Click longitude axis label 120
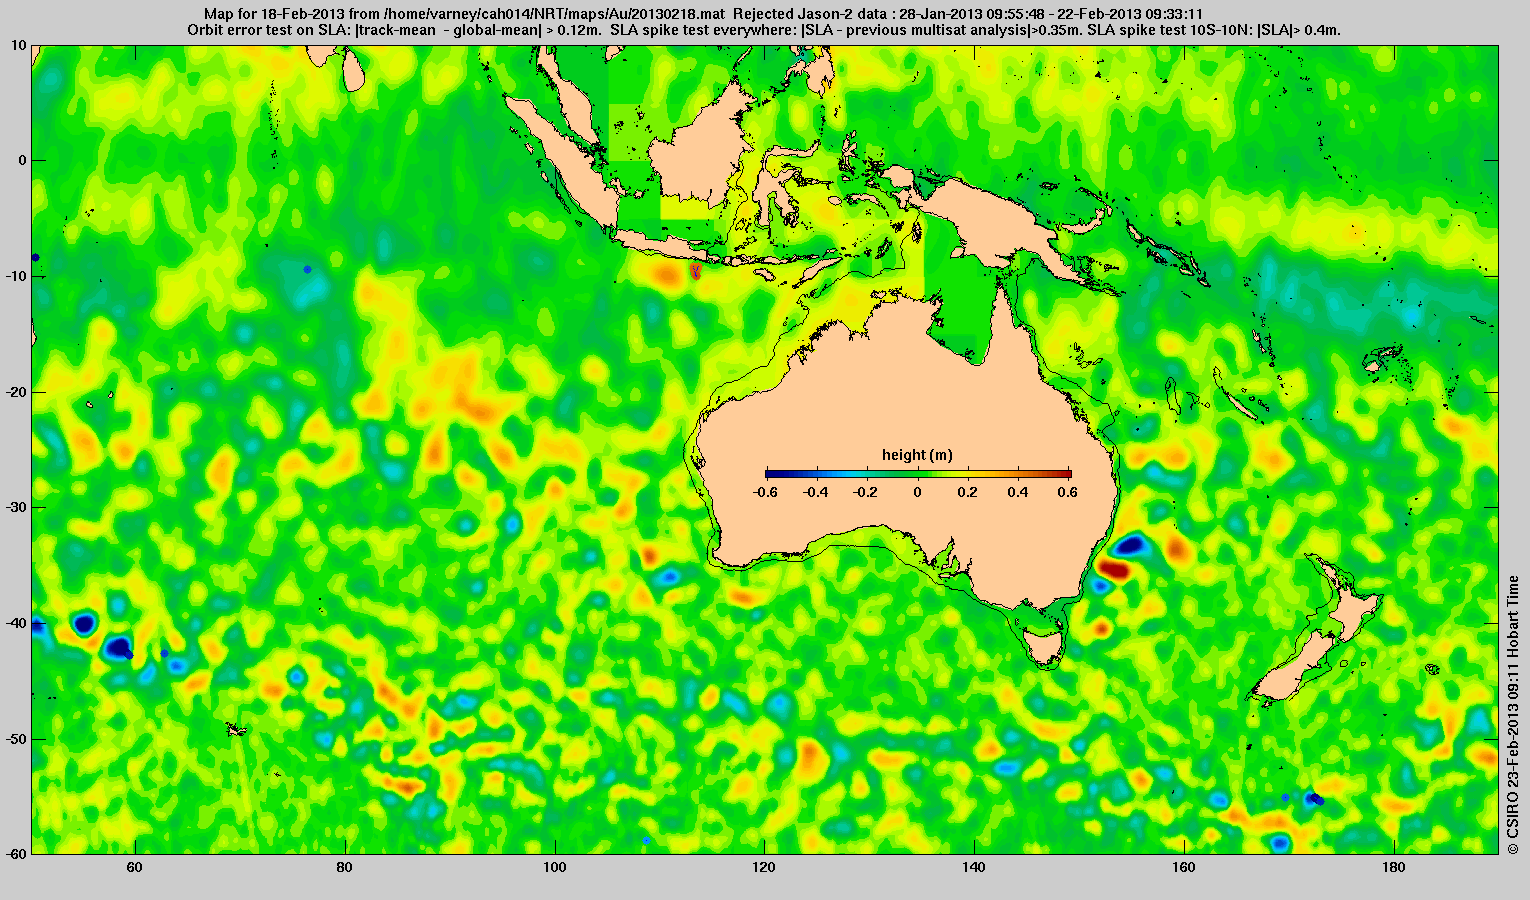Viewport: 1530px width, 900px height. click(764, 867)
